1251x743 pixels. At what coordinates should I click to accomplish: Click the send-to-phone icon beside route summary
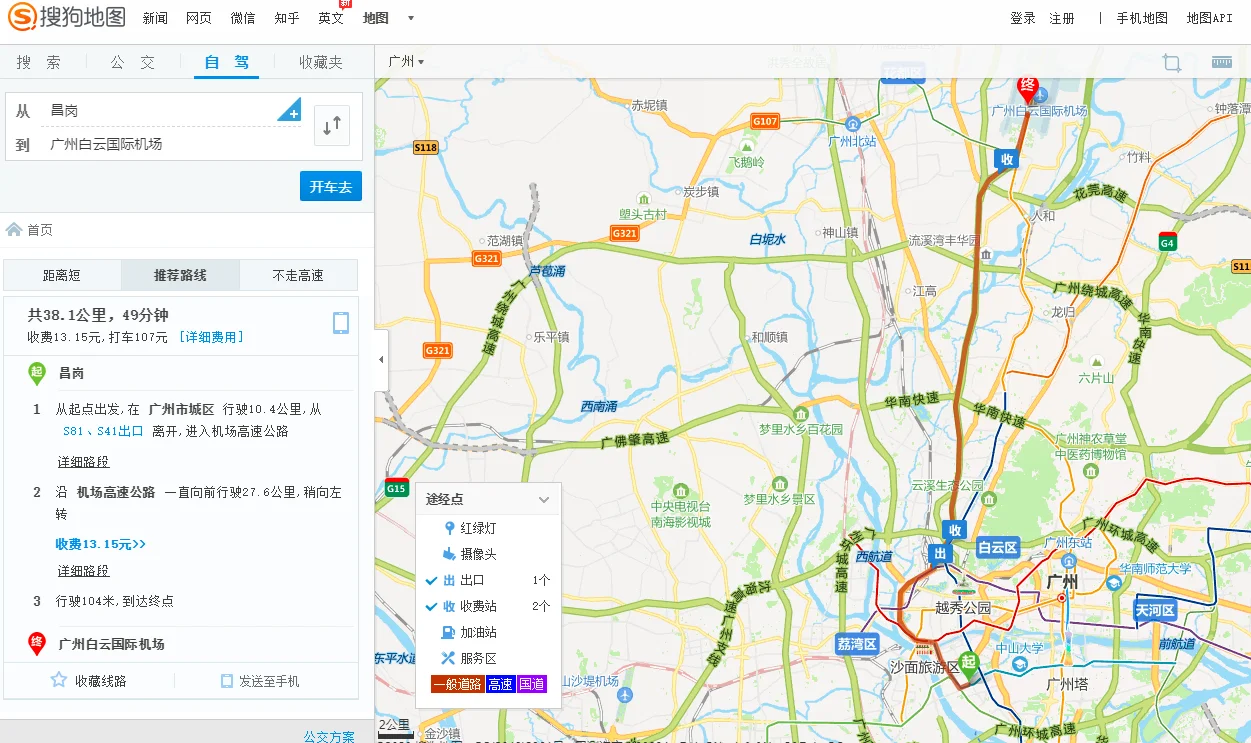point(341,324)
